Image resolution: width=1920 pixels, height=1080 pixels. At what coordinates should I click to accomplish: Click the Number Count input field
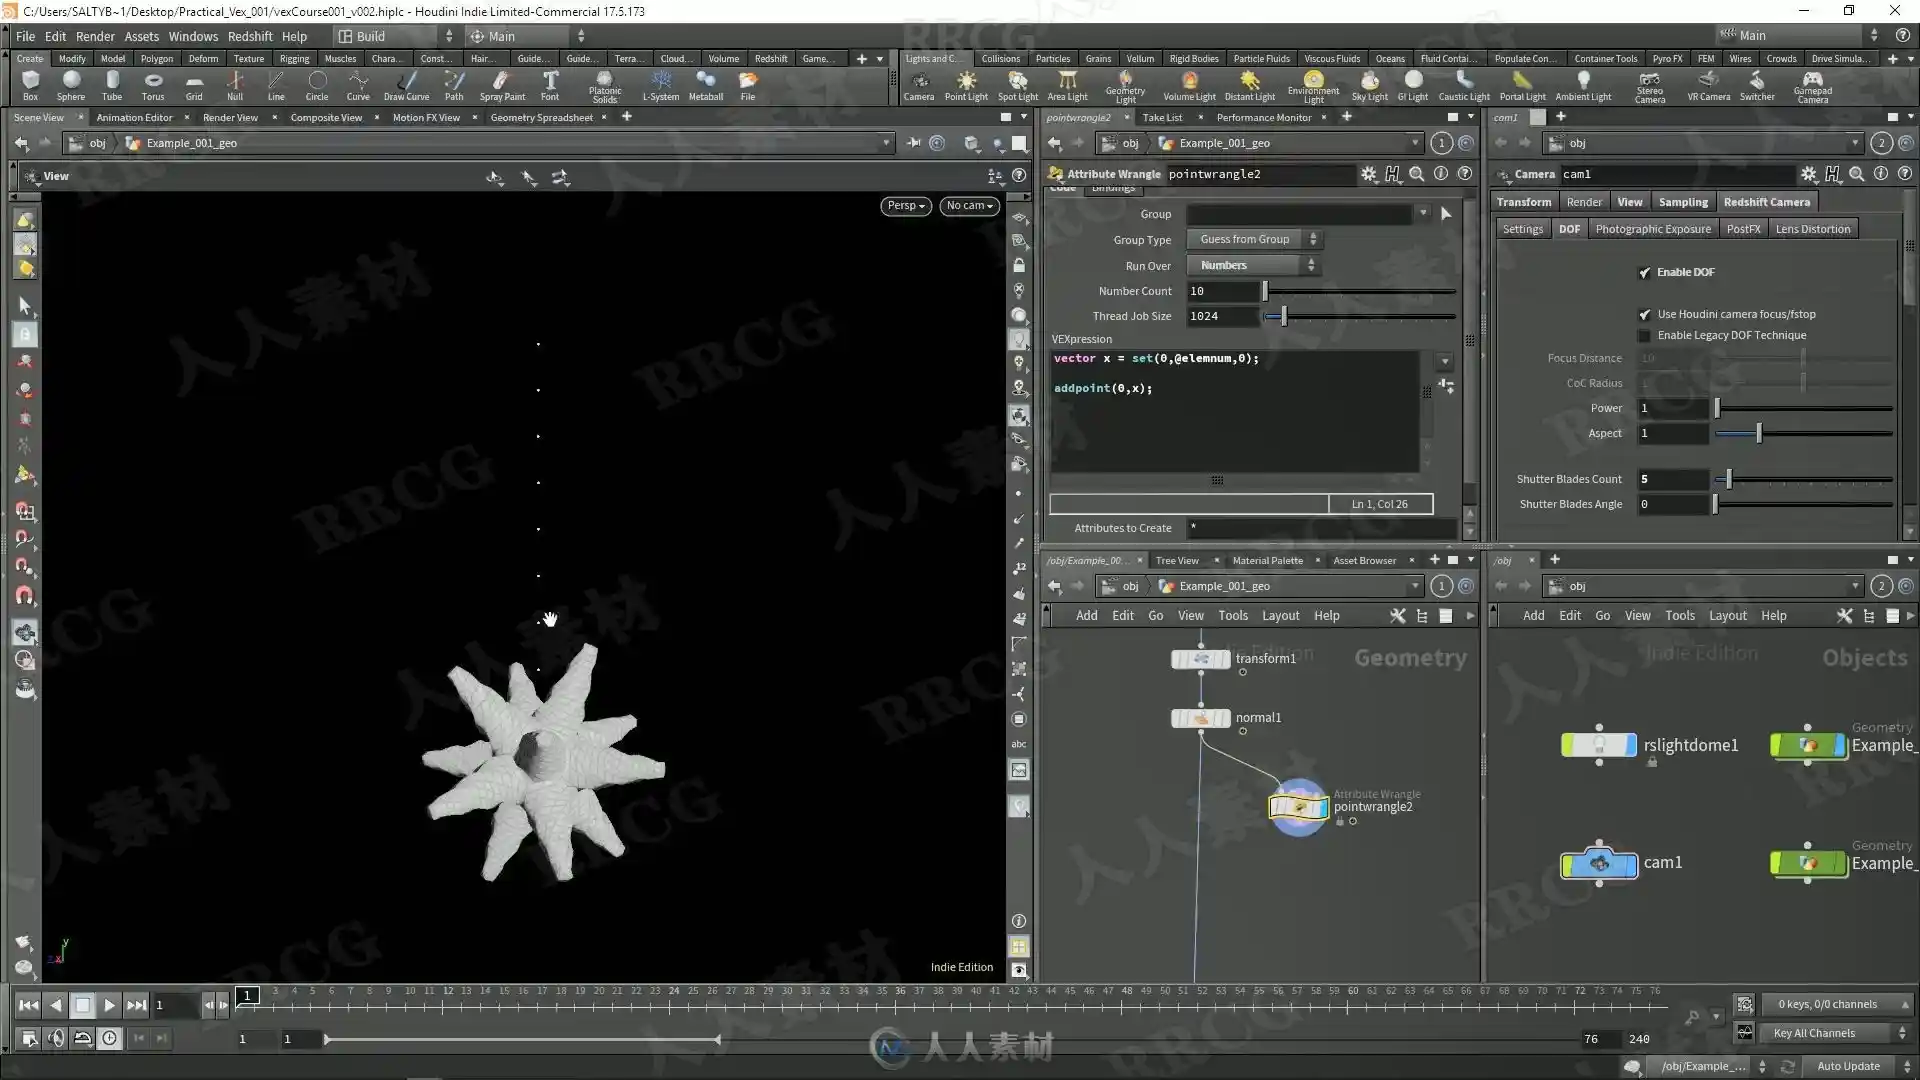click(x=1222, y=291)
